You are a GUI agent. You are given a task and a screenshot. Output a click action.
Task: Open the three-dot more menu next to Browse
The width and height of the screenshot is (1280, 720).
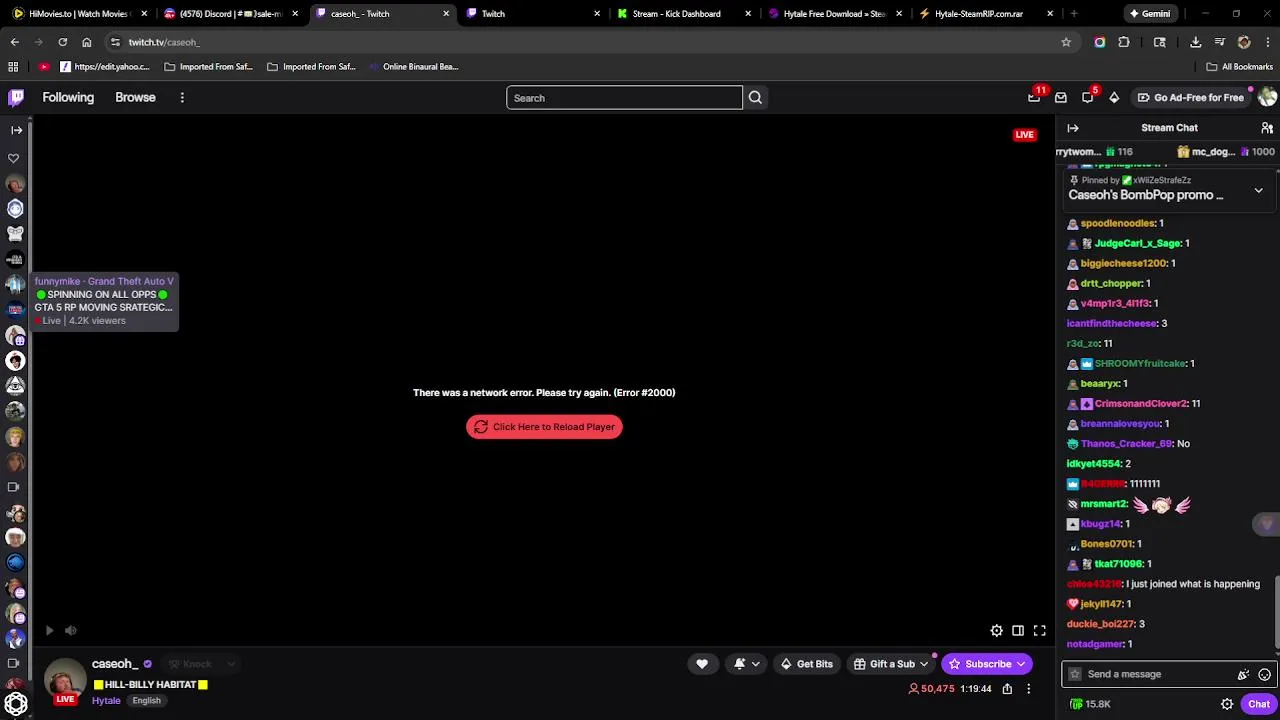[x=182, y=97]
